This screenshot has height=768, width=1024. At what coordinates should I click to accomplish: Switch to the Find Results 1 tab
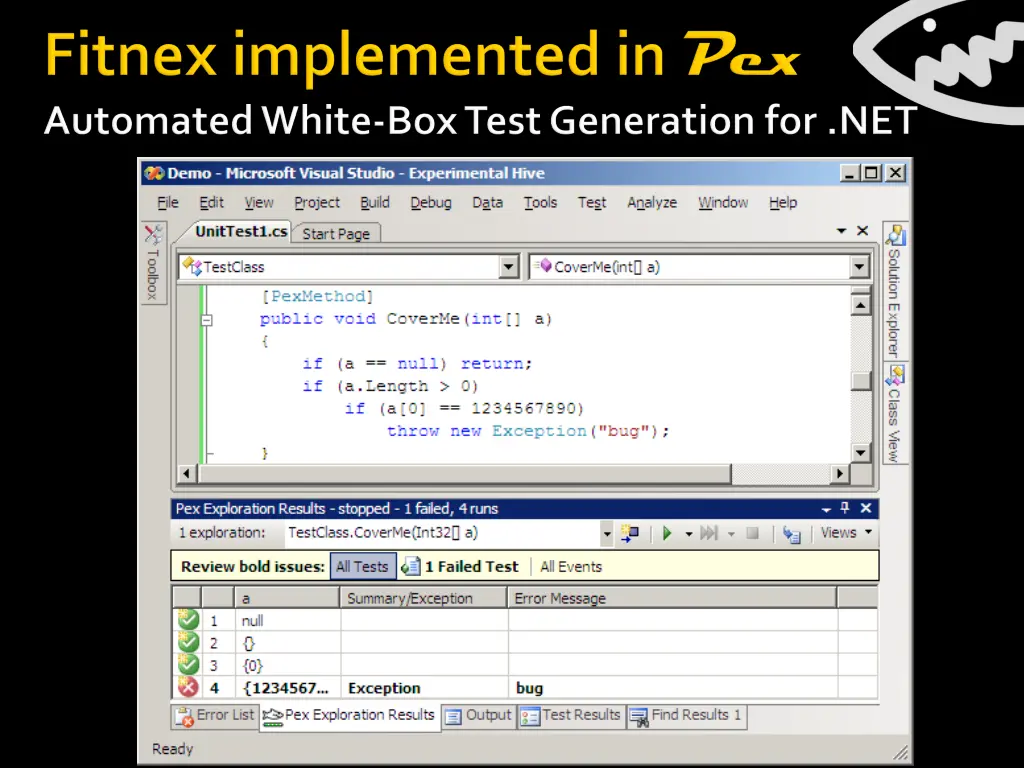pyautogui.click(x=686, y=716)
